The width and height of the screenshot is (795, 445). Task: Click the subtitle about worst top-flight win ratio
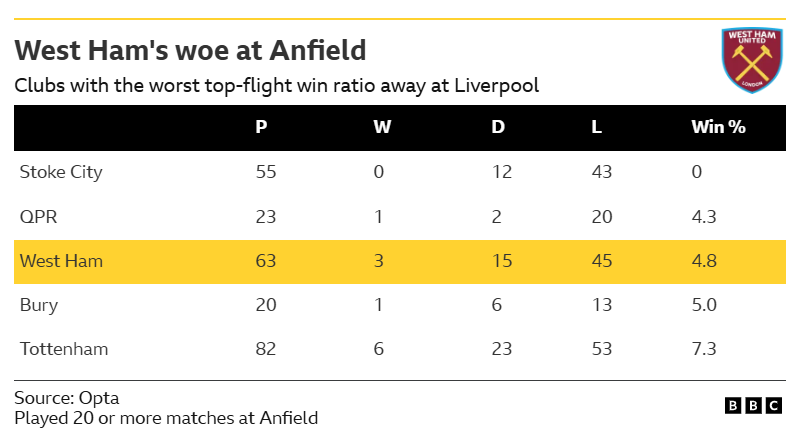(277, 85)
